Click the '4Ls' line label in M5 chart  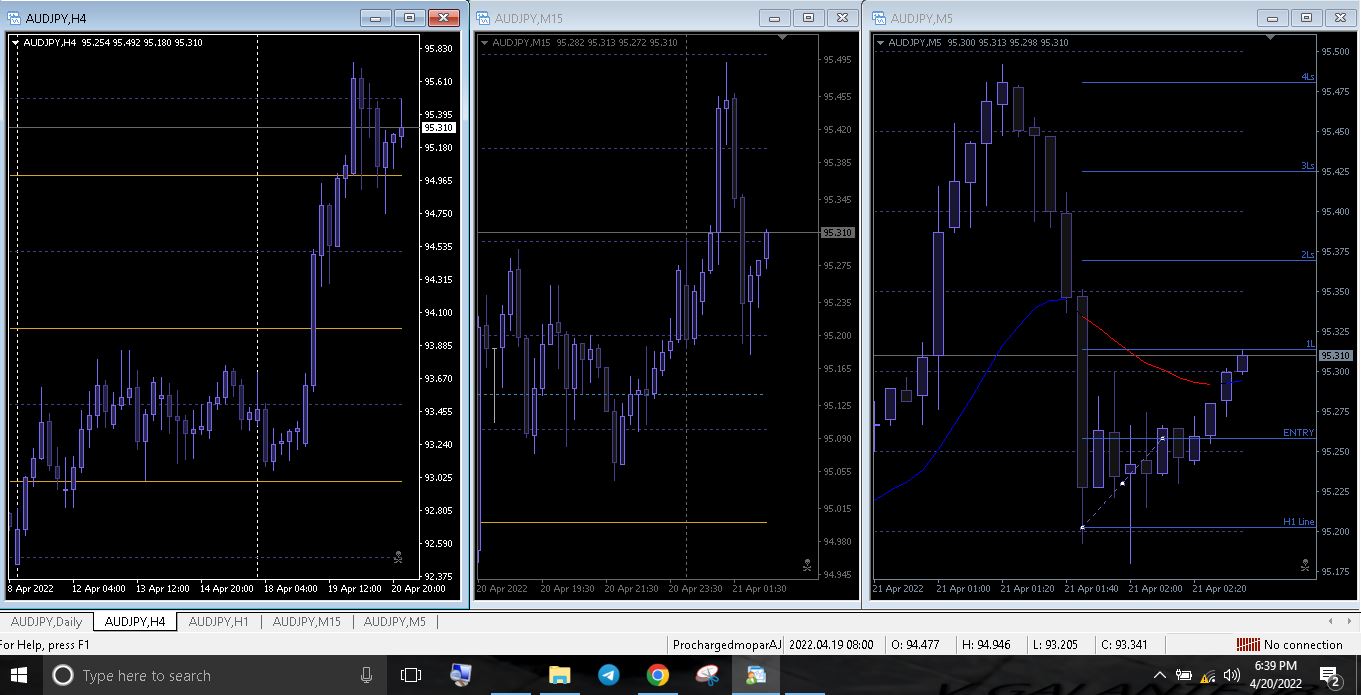(1307, 76)
